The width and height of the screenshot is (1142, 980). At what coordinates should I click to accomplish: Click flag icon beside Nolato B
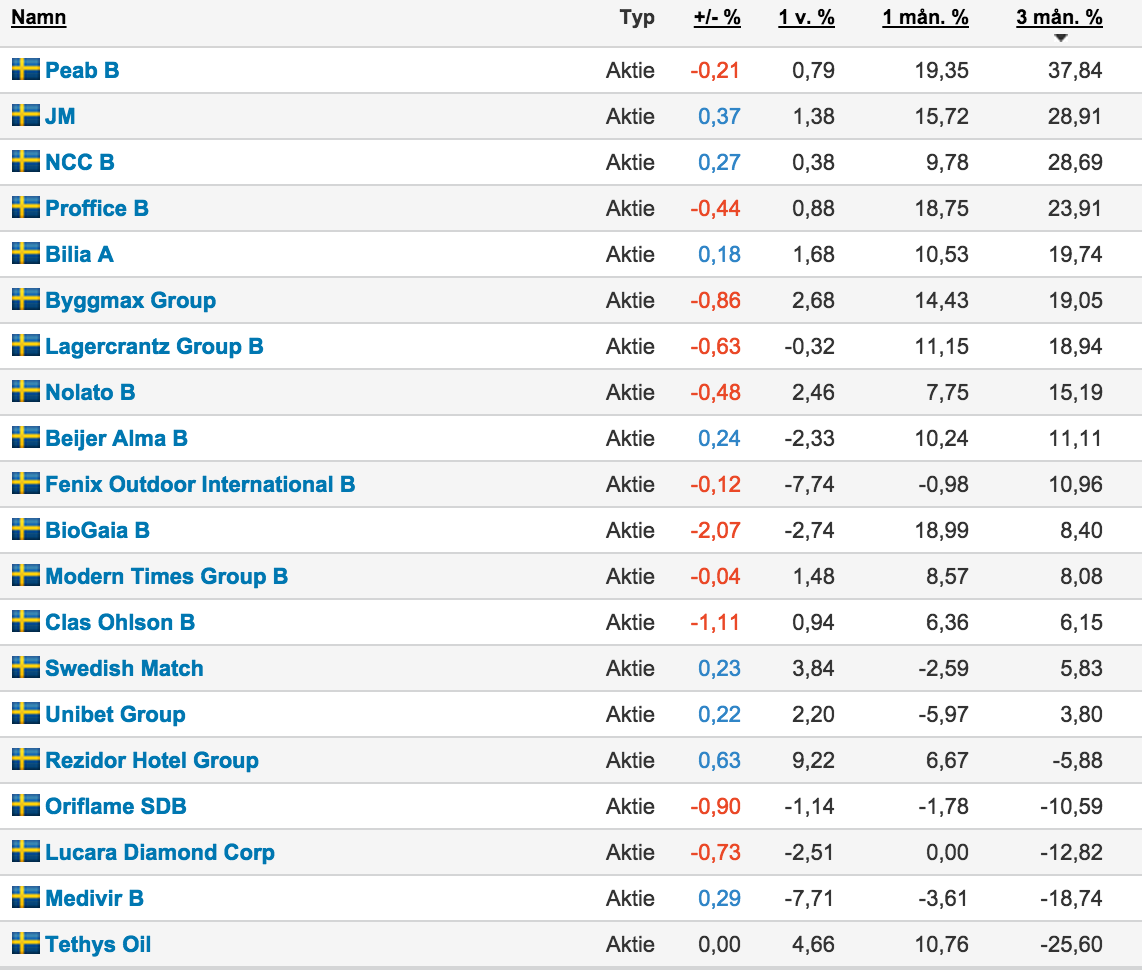(x=26, y=391)
